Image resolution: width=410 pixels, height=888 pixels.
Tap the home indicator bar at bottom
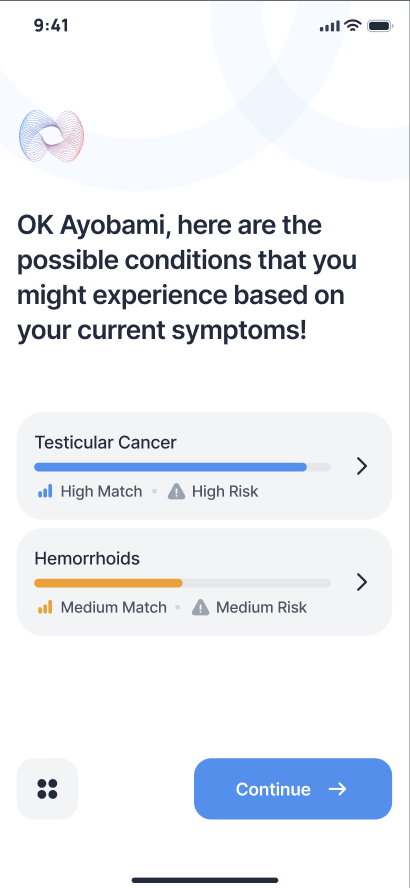point(205,880)
